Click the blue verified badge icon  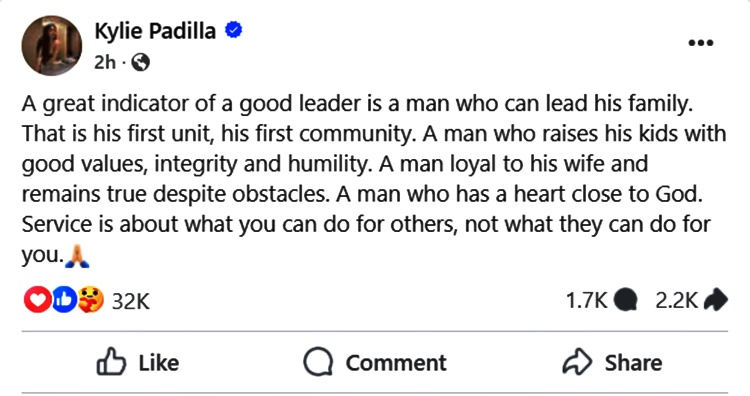click(x=233, y=30)
